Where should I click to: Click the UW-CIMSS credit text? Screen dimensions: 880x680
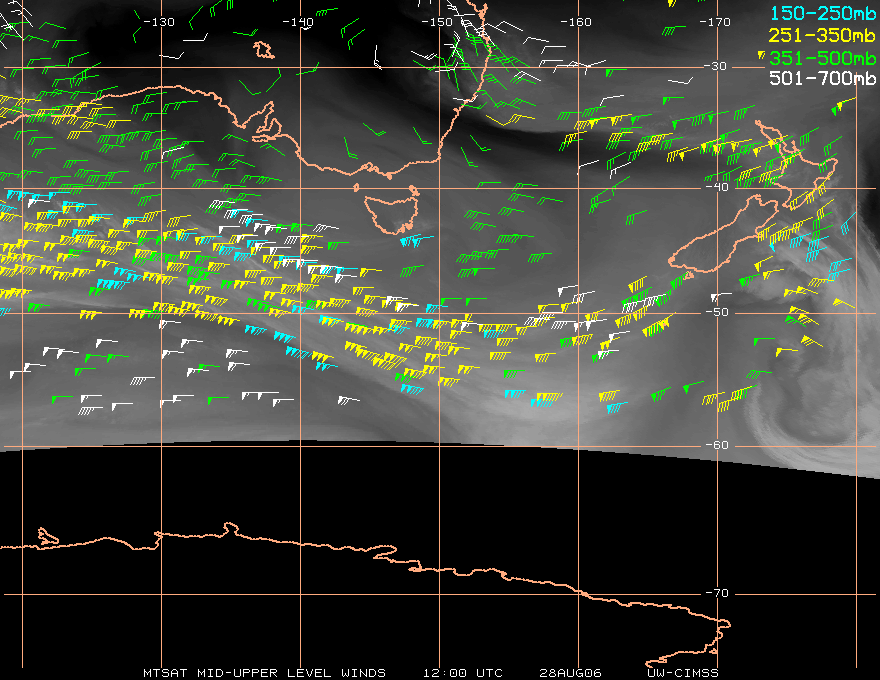[x=682, y=673]
